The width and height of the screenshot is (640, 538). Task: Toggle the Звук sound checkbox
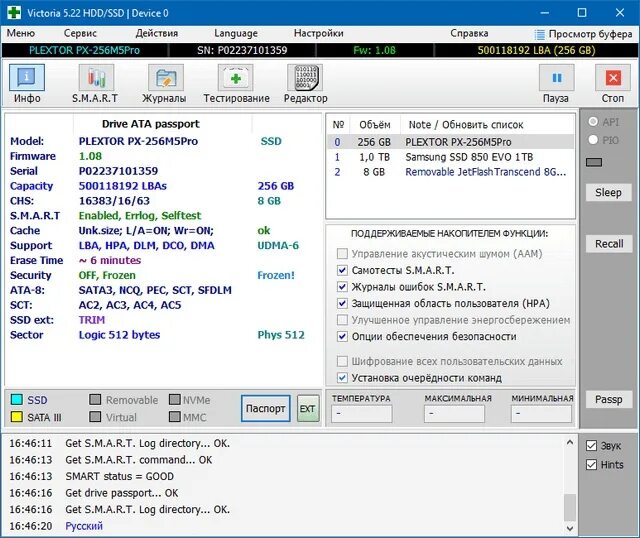point(591,445)
